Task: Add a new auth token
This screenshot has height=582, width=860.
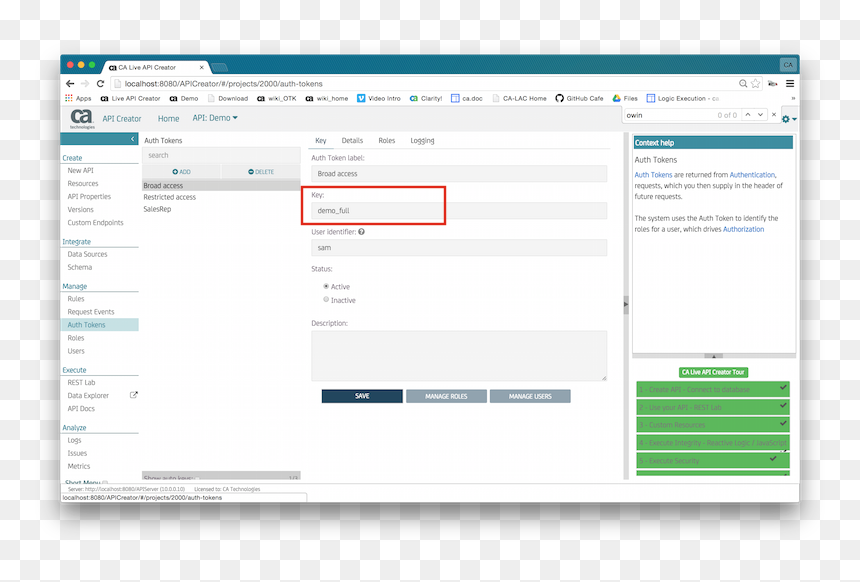Action: pos(182,172)
